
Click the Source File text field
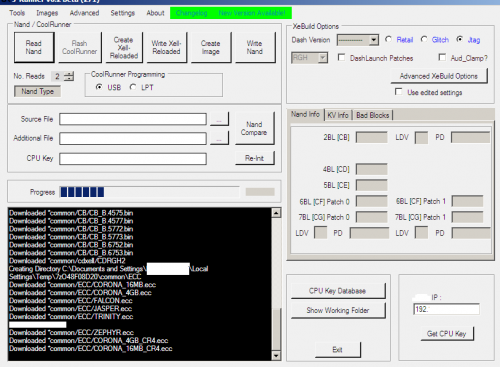(x=133, y=119)
